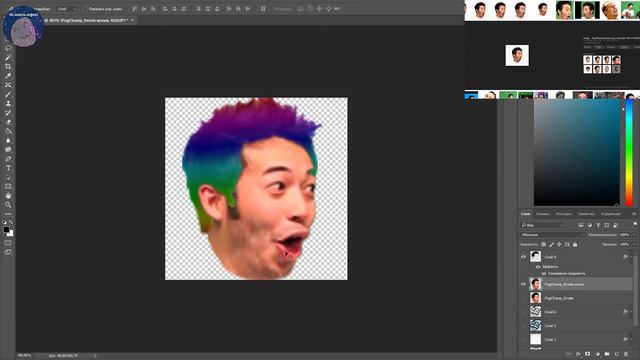Show the hidden PopChamp_Emote layer
The image size is (640, 360).
click(x=524, y=298)
